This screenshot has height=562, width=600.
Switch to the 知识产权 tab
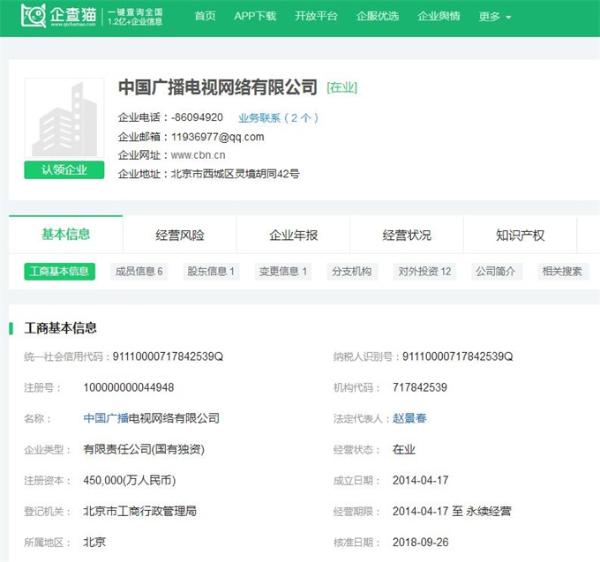[520, 235]
